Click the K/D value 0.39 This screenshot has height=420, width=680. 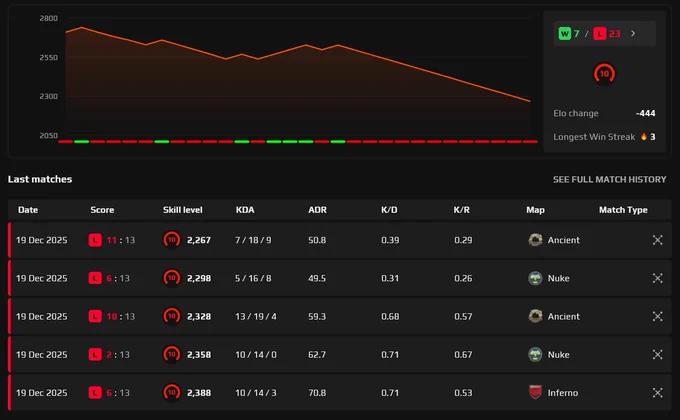coord(390,240)
